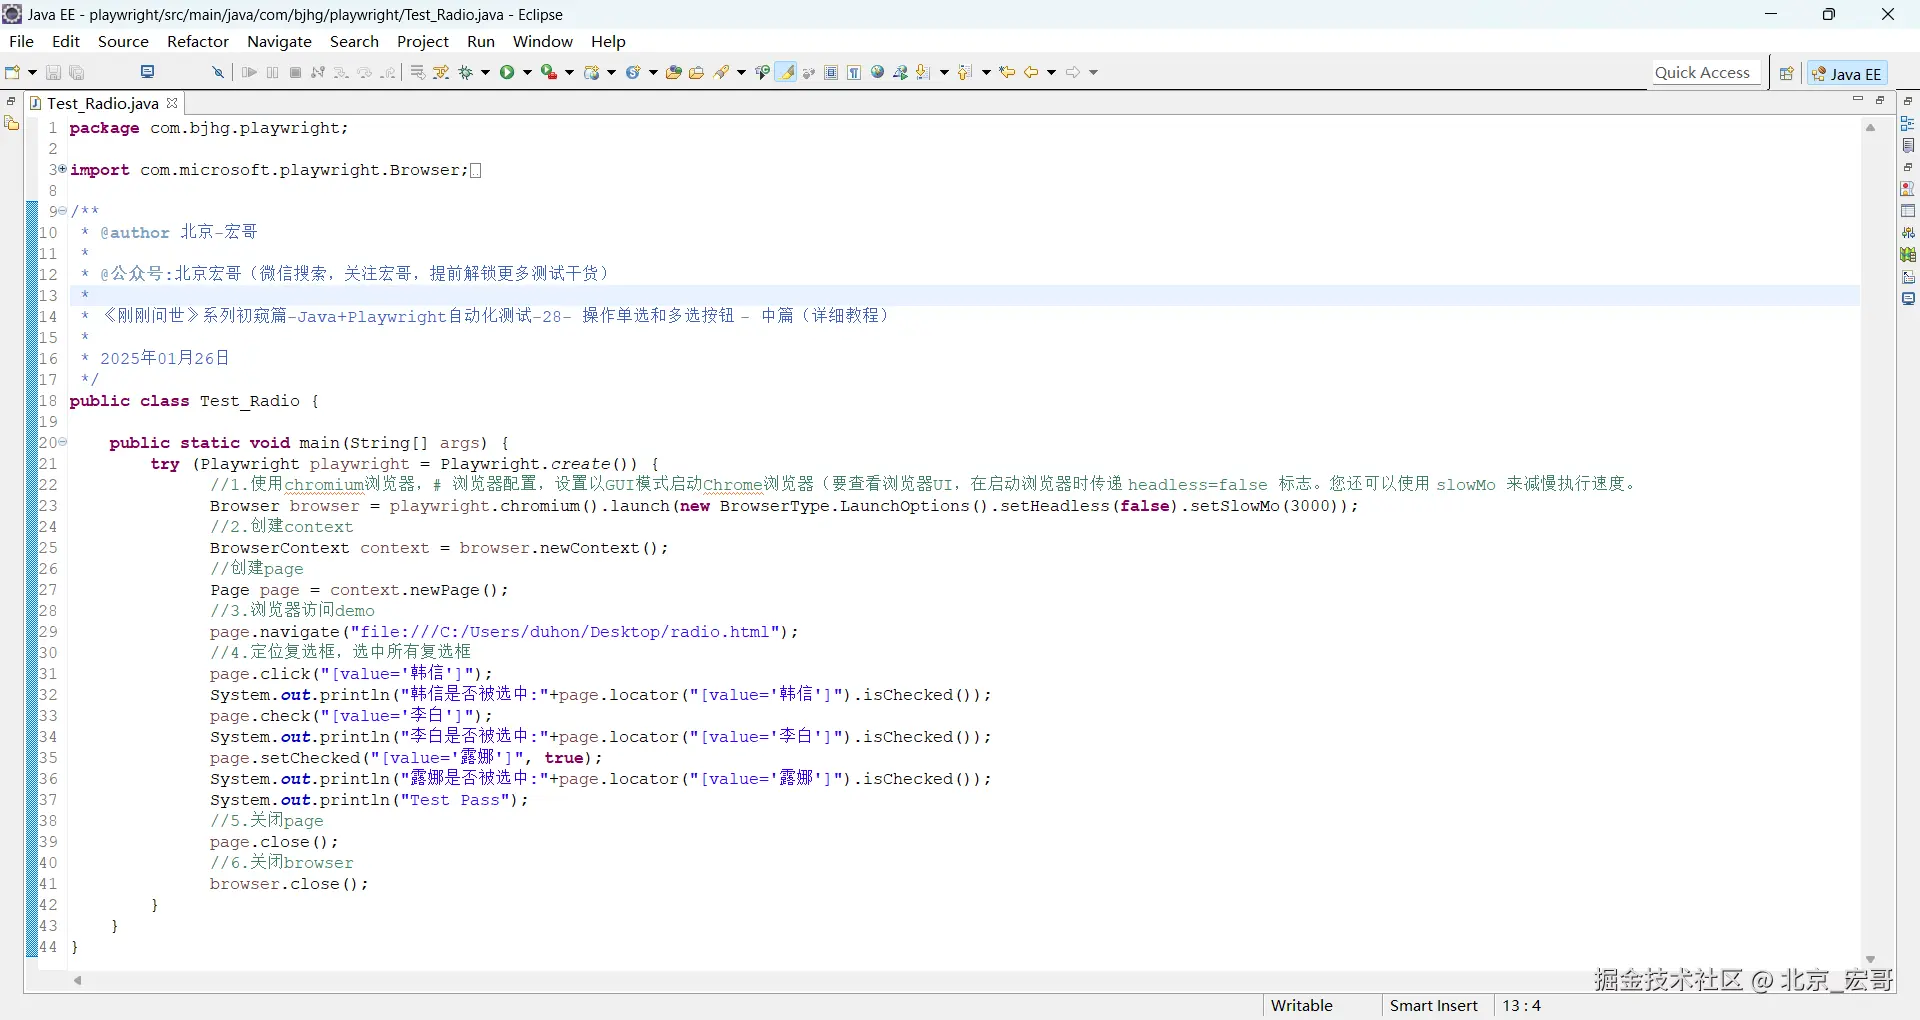
Task: Switch to the Java EE perspective
Action: [1847, 73]
